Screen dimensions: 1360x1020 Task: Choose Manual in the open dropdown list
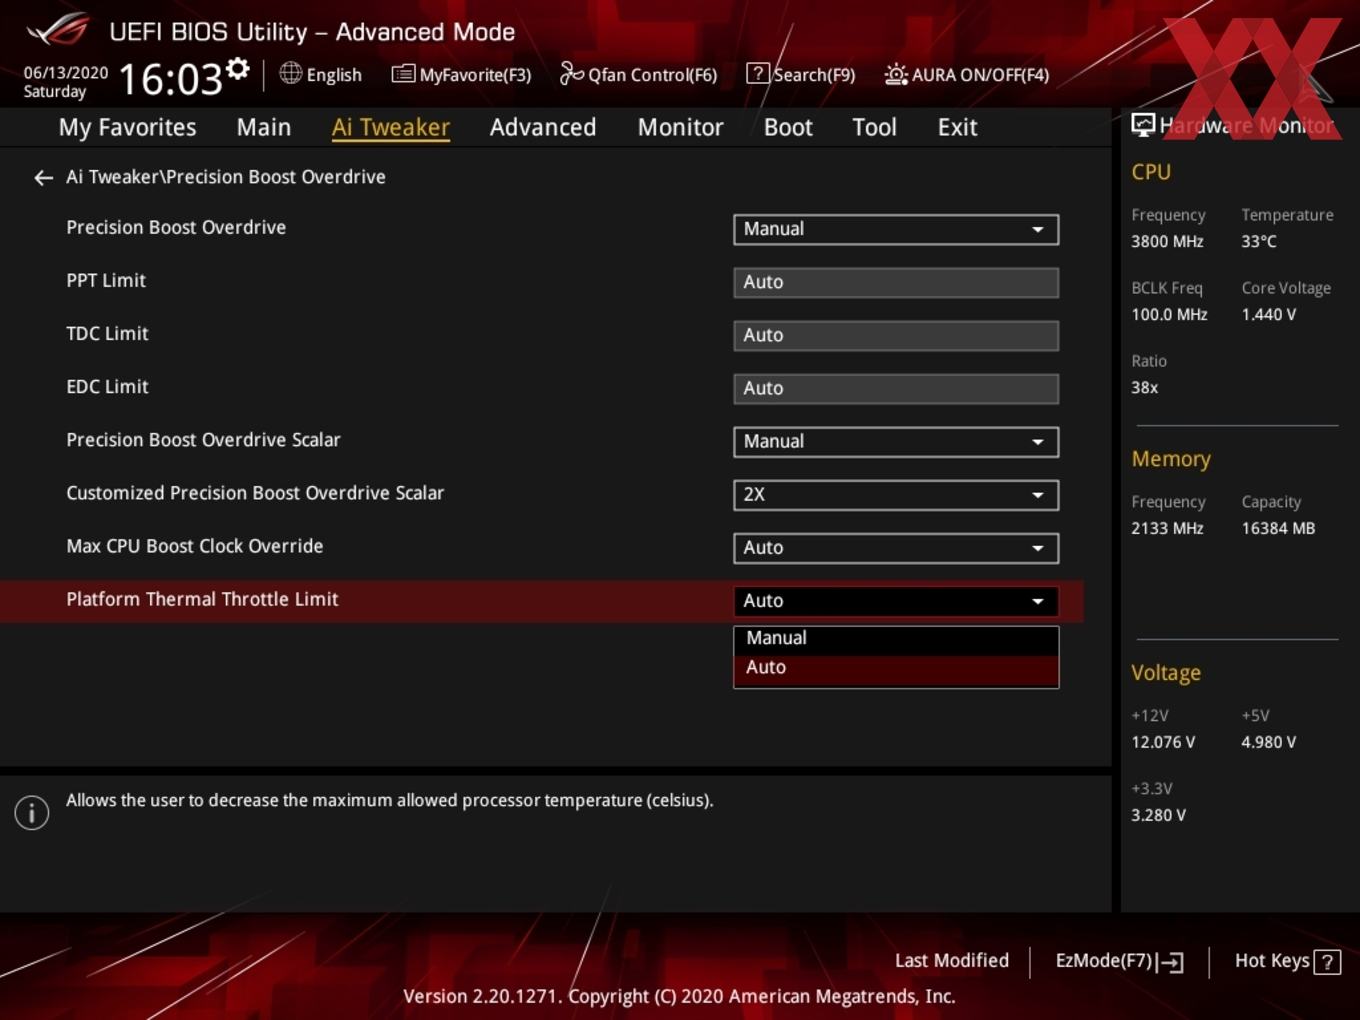point(896,639)
